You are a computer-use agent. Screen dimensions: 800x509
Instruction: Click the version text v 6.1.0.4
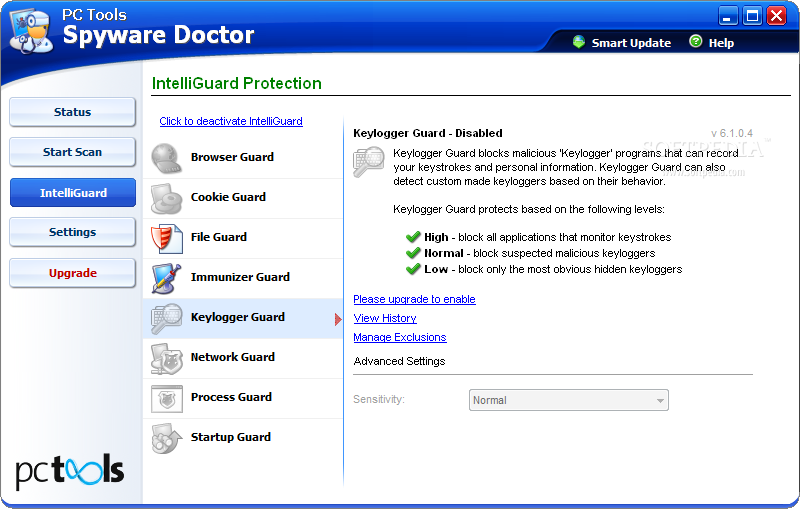click(732, 133)
